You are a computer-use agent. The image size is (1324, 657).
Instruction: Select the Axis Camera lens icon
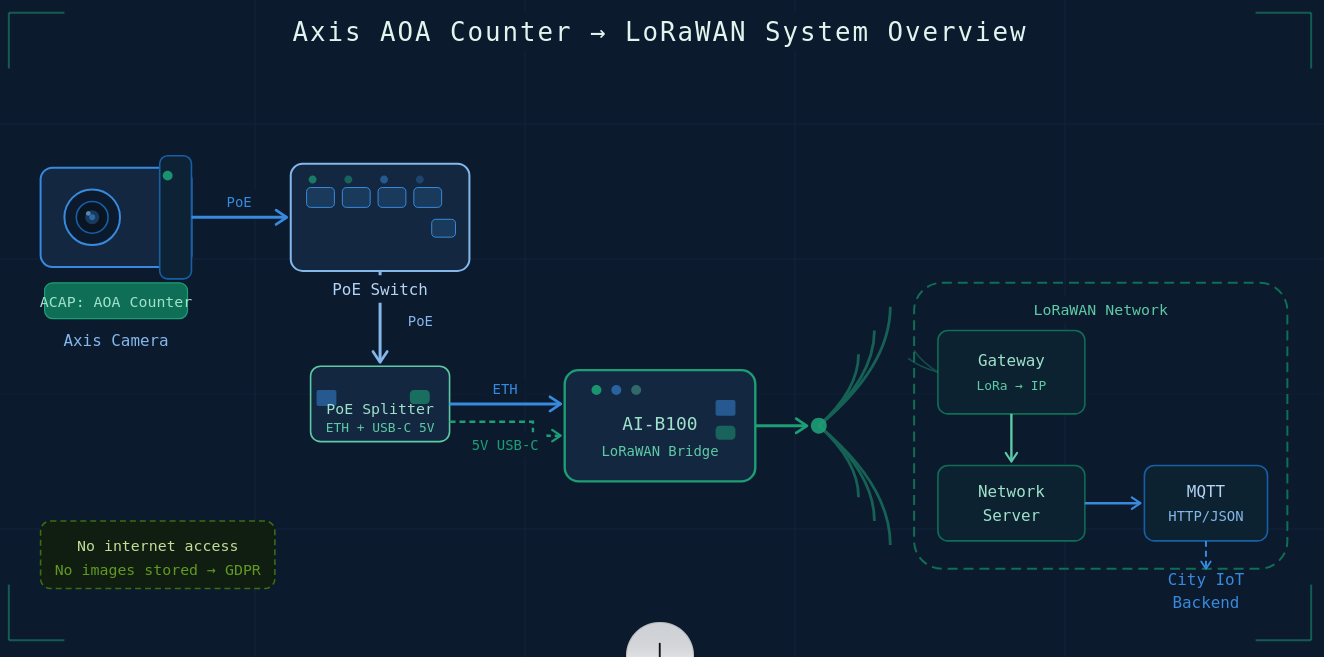pos(95,217)
